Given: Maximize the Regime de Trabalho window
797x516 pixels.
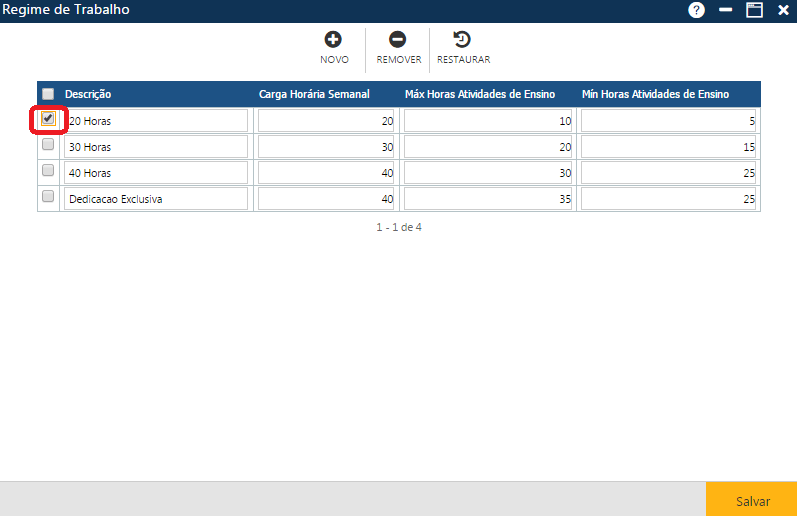Looking at the screenshot, I should (754, 10).
